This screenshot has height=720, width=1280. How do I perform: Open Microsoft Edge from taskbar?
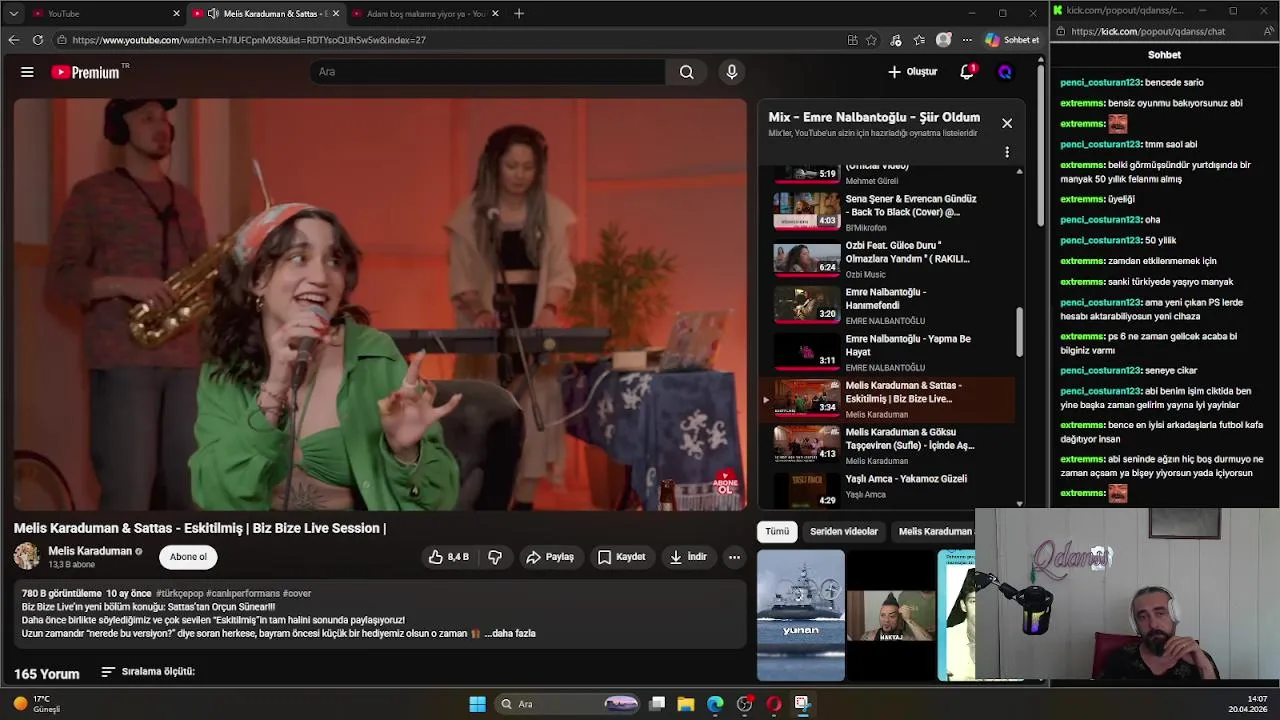pyautogui.click(x=715, y=704)
